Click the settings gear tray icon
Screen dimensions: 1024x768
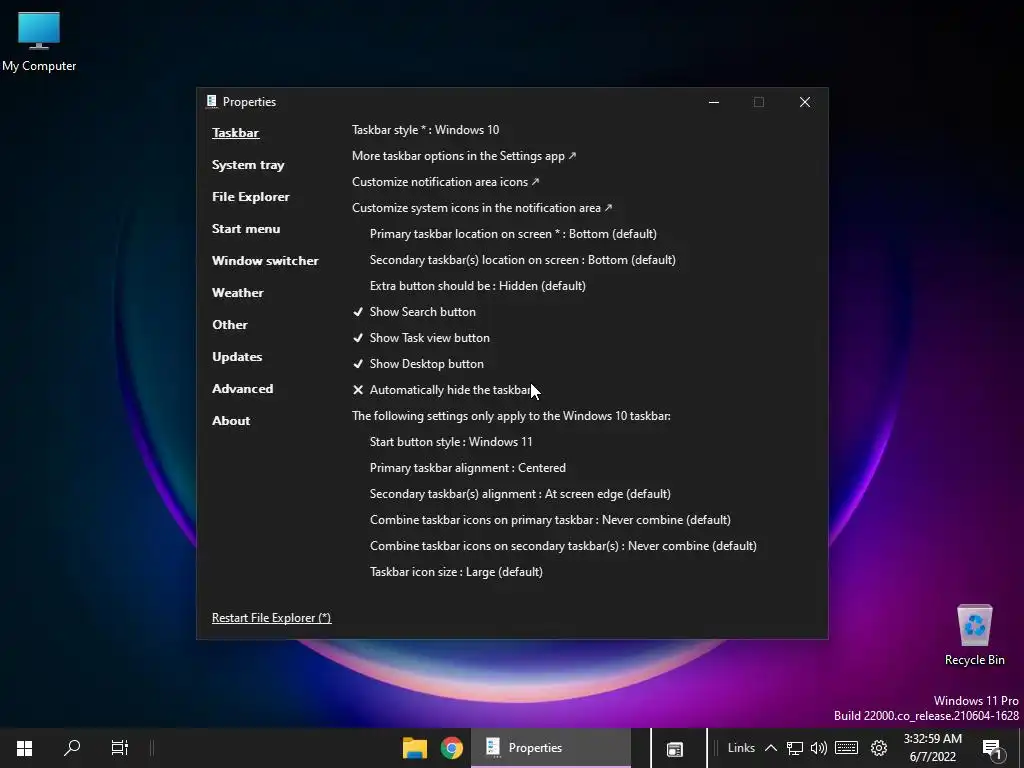point(879,748)
